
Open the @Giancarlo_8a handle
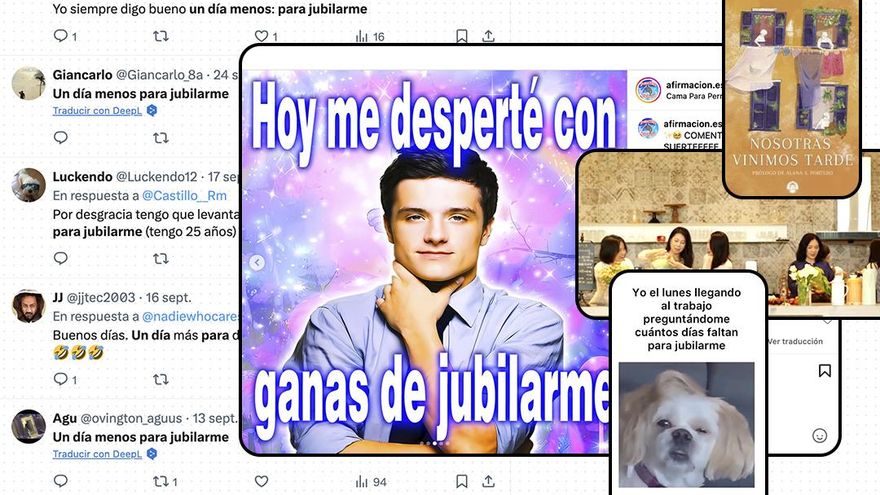pos(159,75)
